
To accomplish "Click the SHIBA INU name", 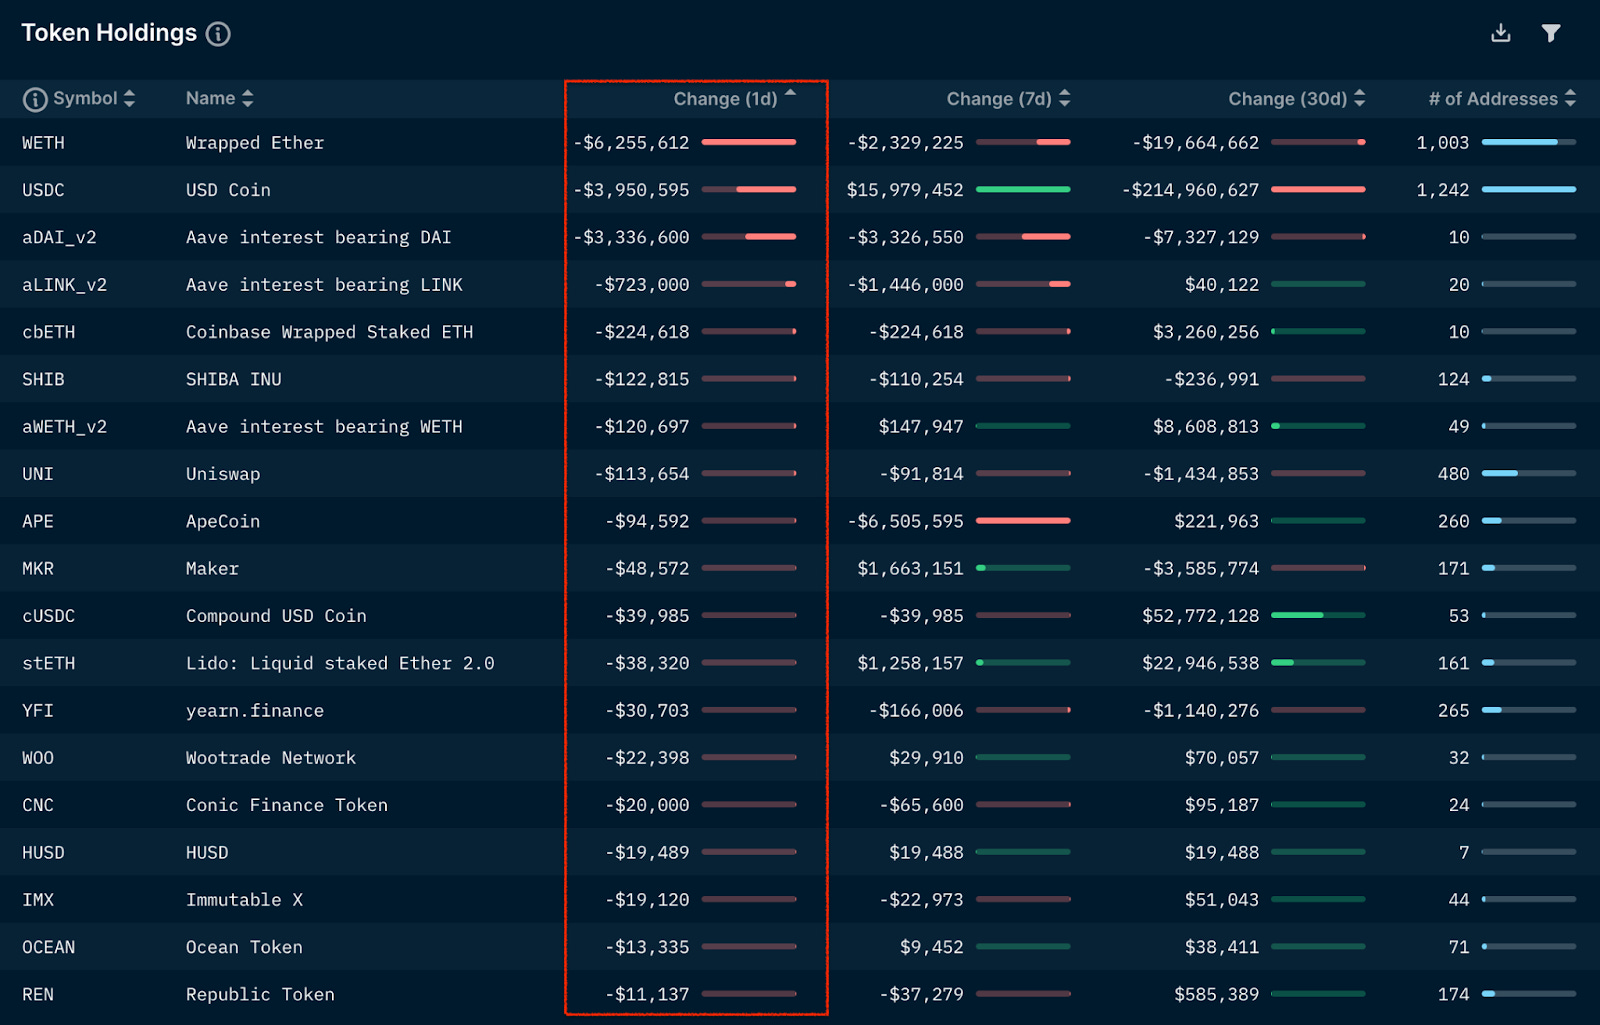I will (x=233, y=379).
